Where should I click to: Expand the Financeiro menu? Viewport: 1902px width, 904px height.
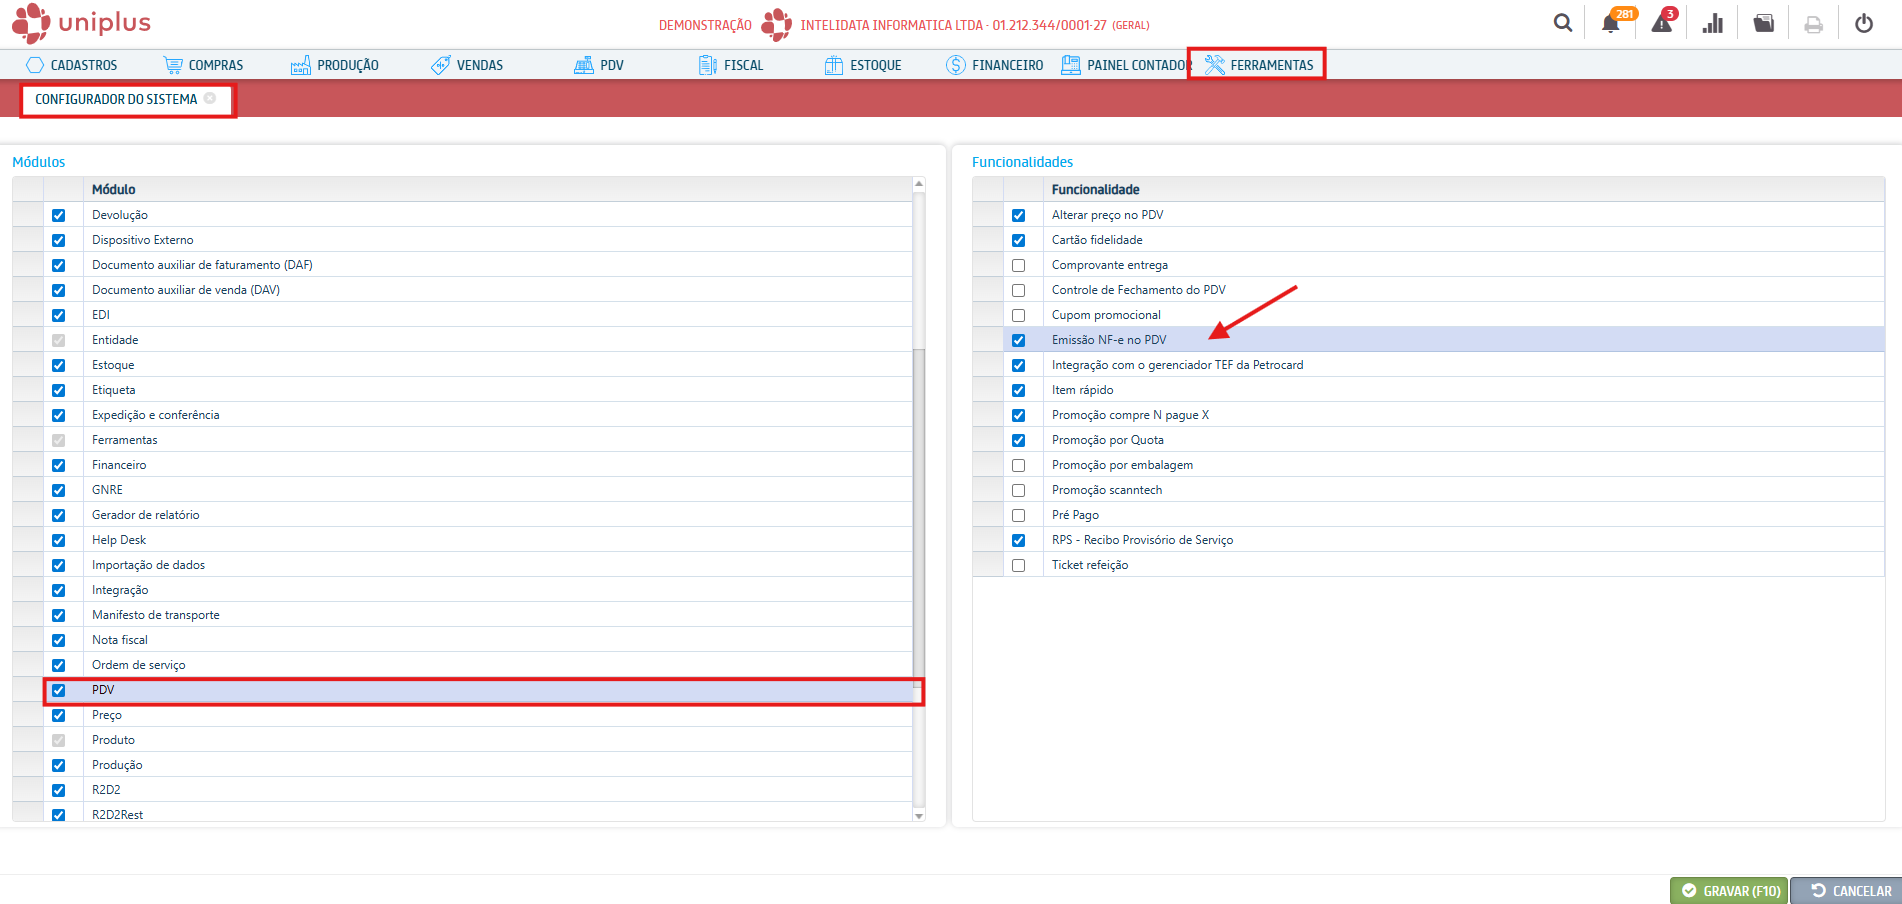pyautogui.click(x=994, y=65)
